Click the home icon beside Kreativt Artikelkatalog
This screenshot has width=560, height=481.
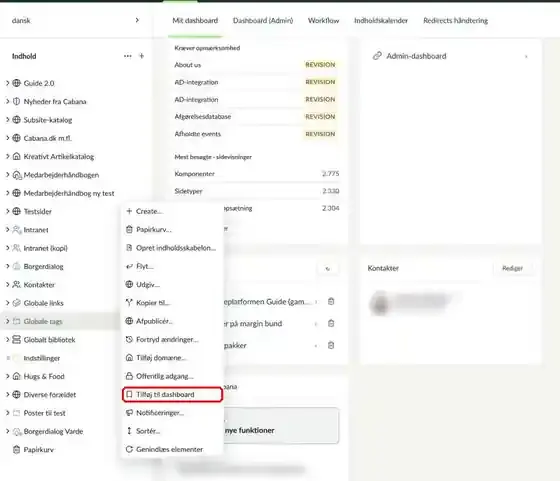point(16,156)
